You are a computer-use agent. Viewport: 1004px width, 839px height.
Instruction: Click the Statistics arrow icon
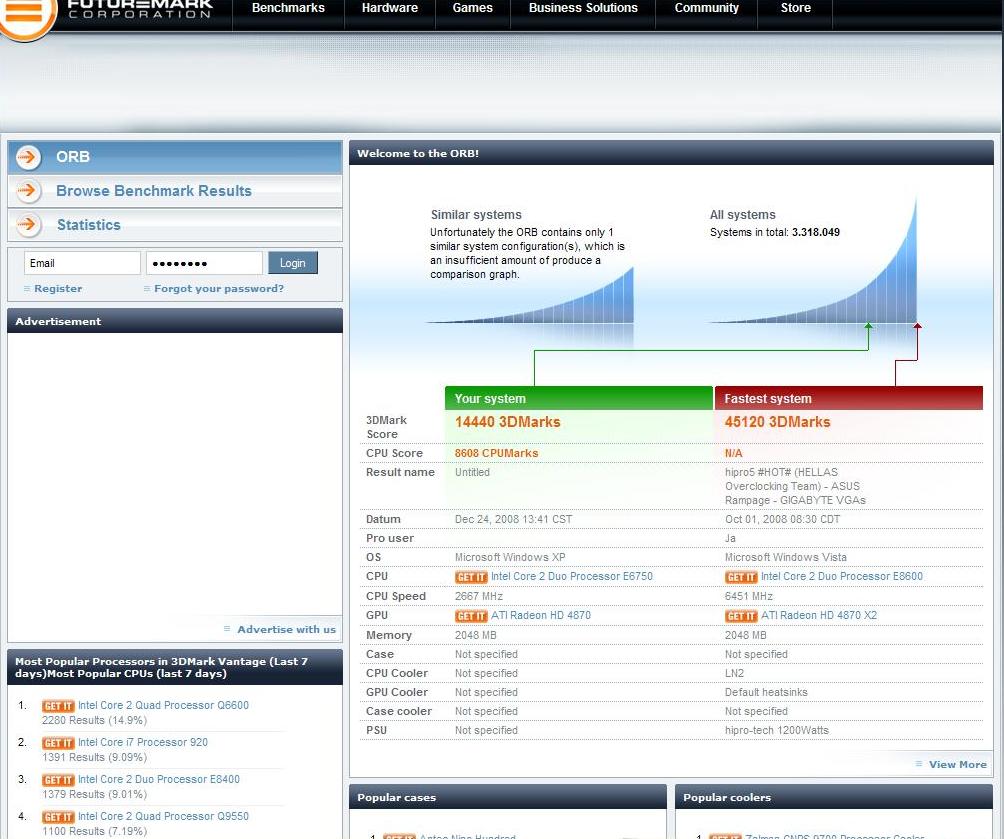[28, 225]
